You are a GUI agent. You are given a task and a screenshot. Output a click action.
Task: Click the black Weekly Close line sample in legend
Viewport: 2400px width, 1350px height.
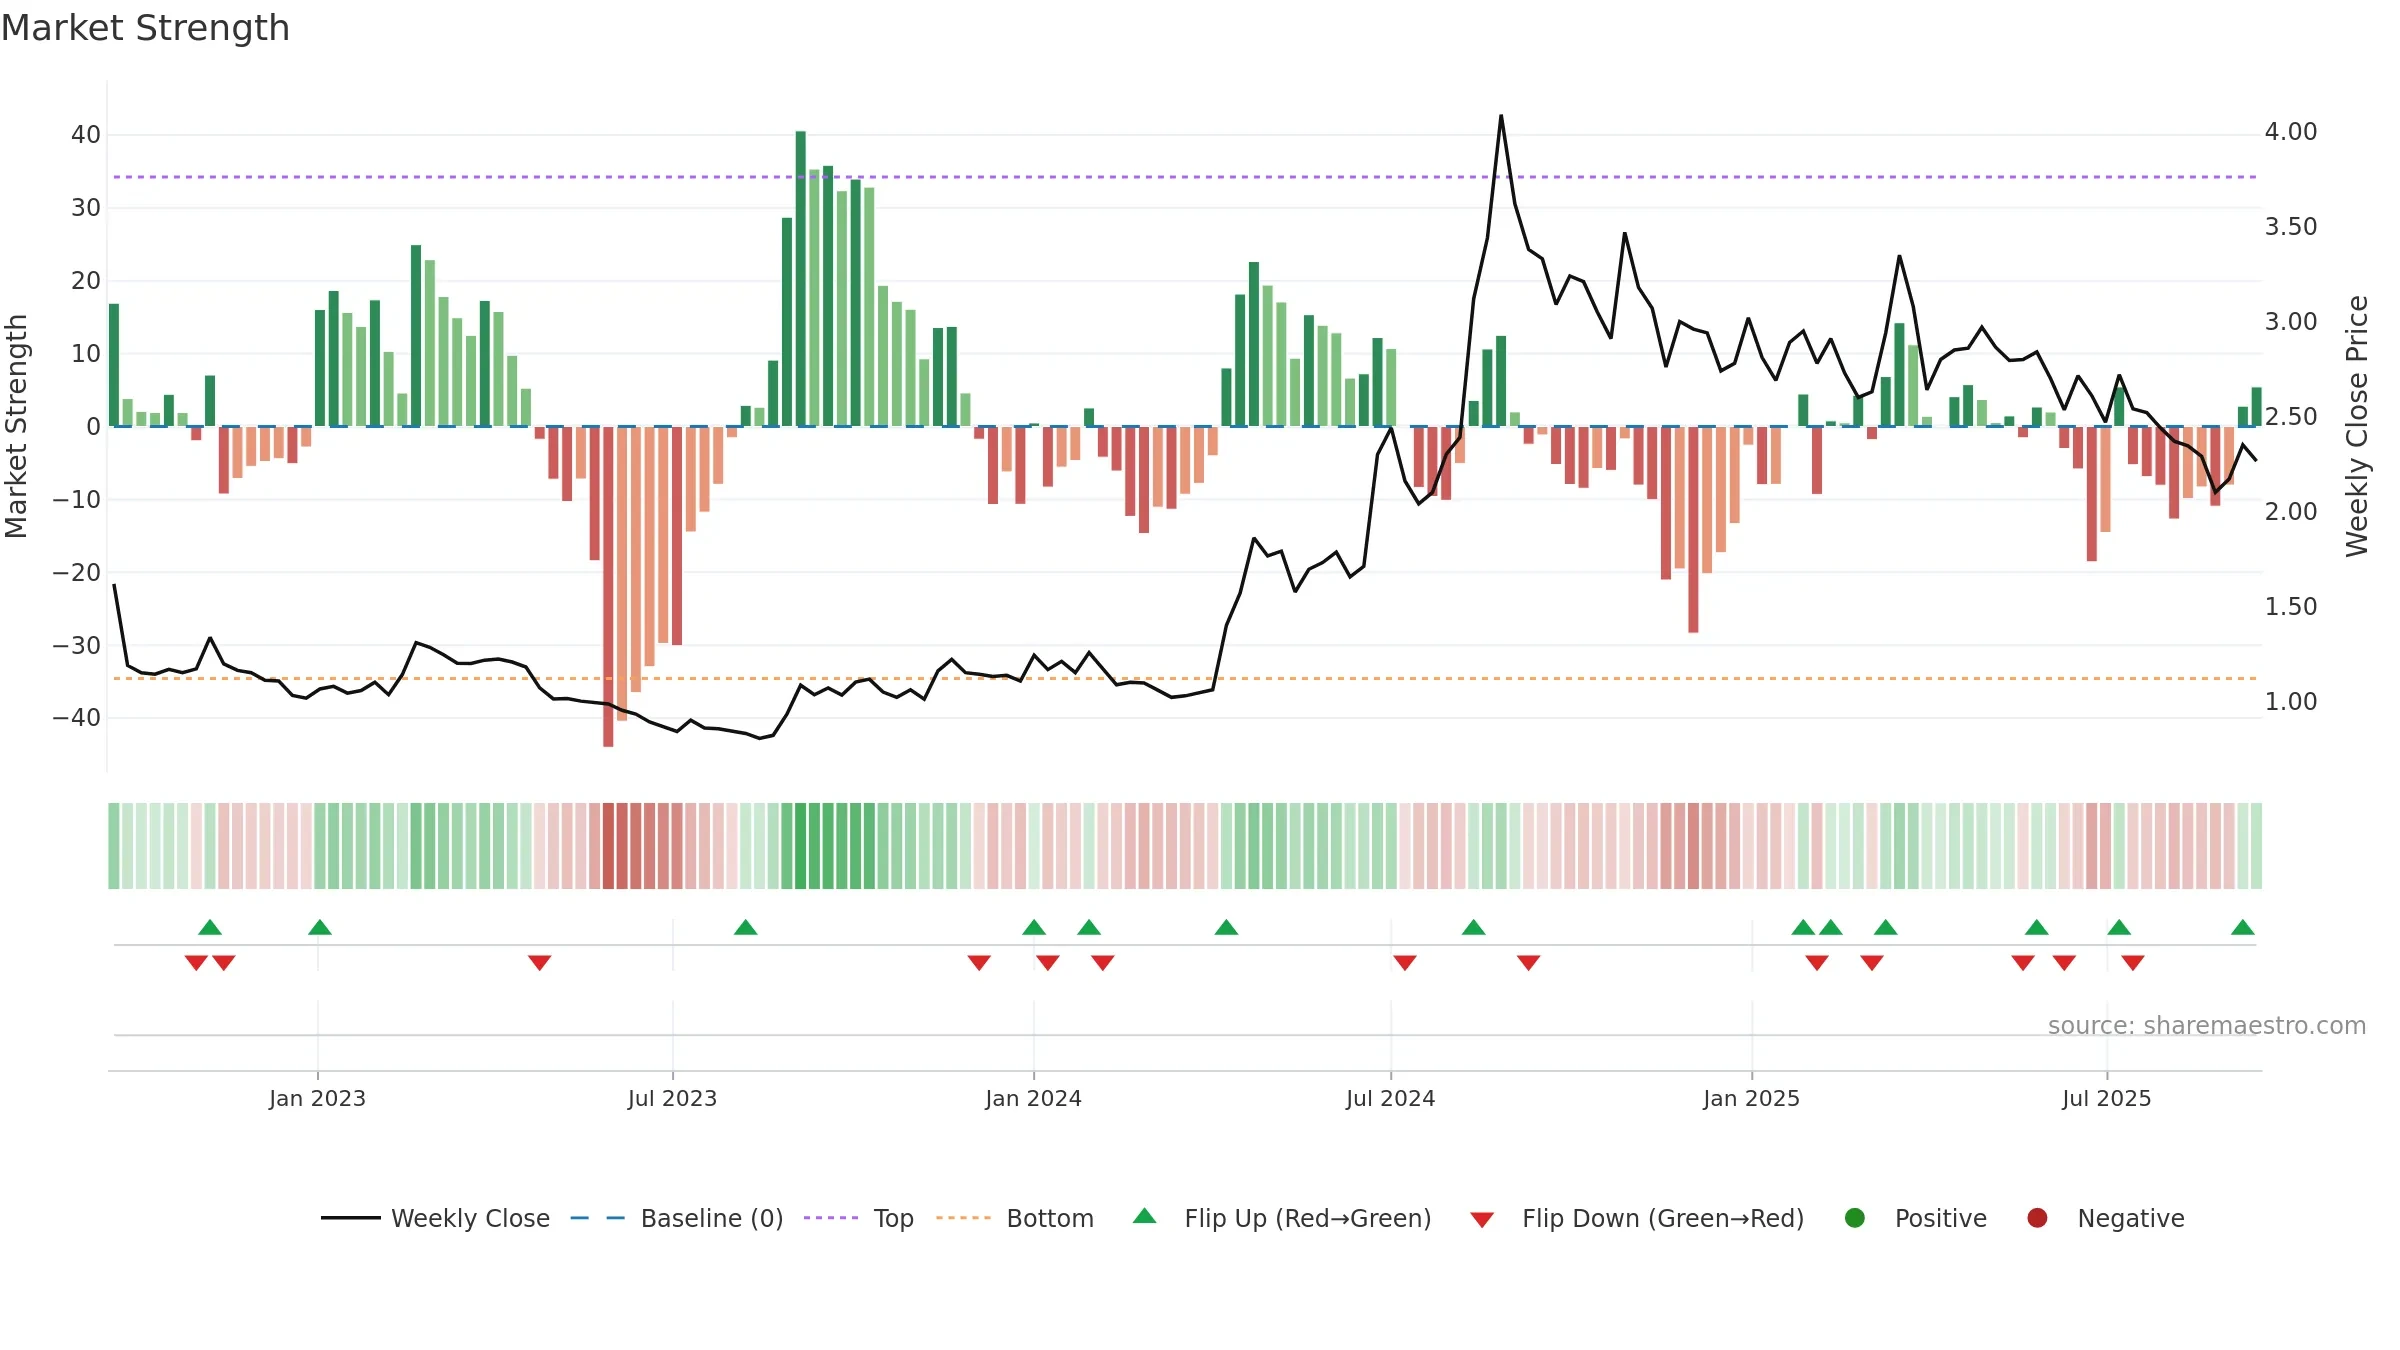pyautogui.click(x=350, y=1218)
